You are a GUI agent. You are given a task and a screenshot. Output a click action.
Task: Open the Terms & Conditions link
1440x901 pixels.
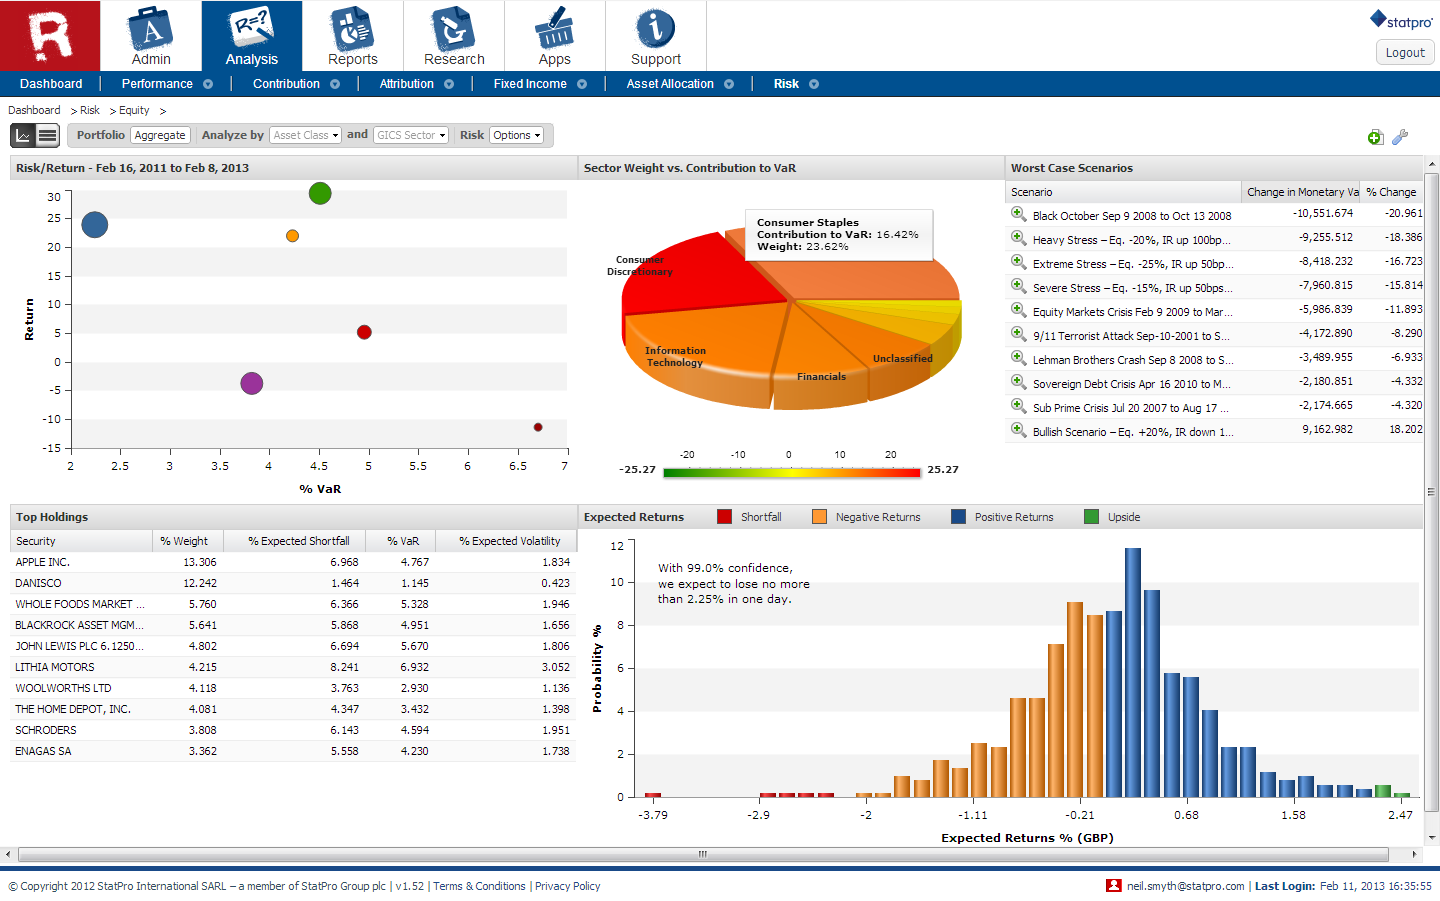point(479,886)
